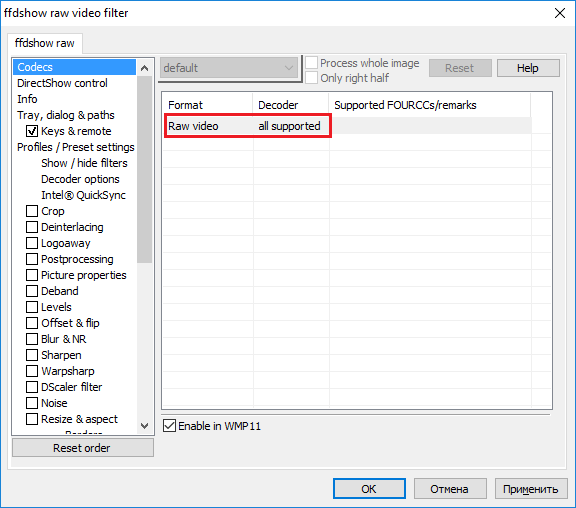Select DirectShow control in the list
The image size is (576, 508).
[62, 83]
